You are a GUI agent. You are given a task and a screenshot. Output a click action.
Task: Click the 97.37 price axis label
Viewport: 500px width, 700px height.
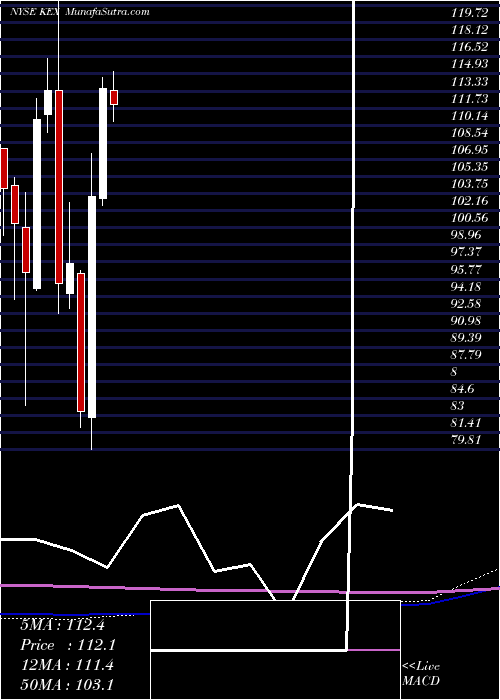[x=467, y=252]
